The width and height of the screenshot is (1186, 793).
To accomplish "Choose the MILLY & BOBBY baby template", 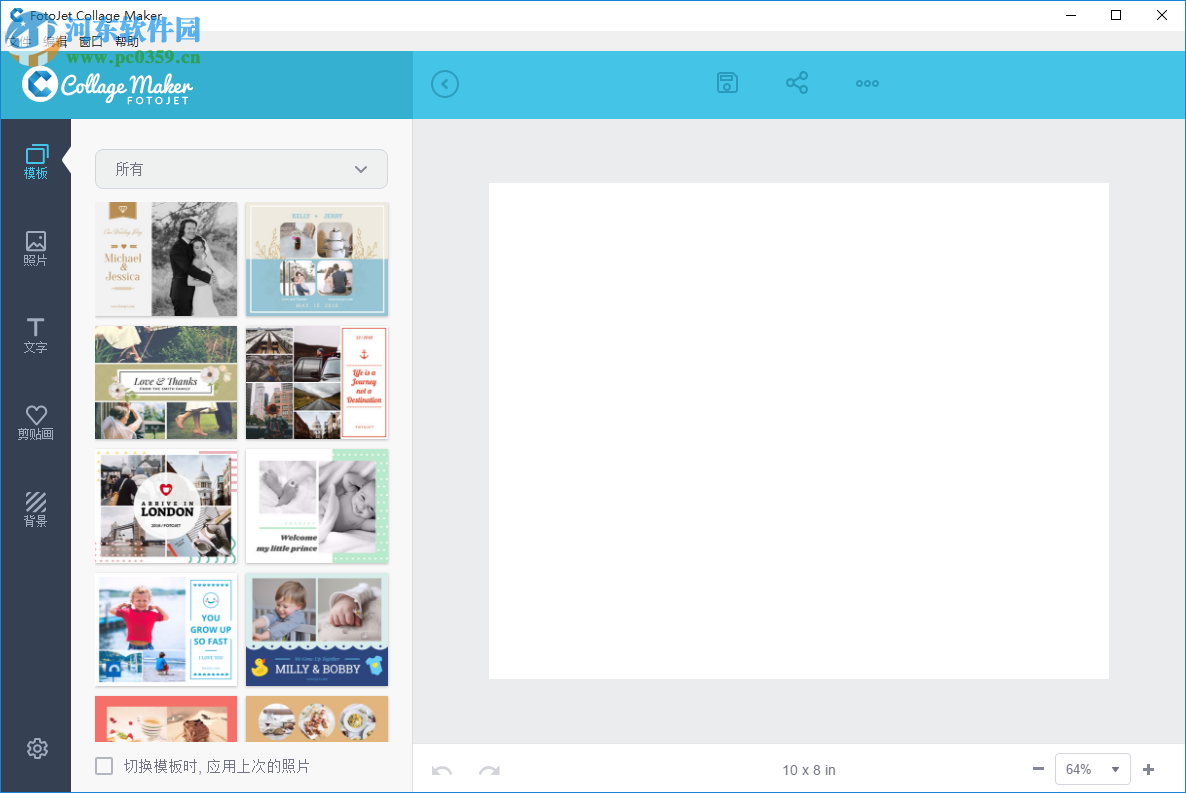I will tap(316, 630).
